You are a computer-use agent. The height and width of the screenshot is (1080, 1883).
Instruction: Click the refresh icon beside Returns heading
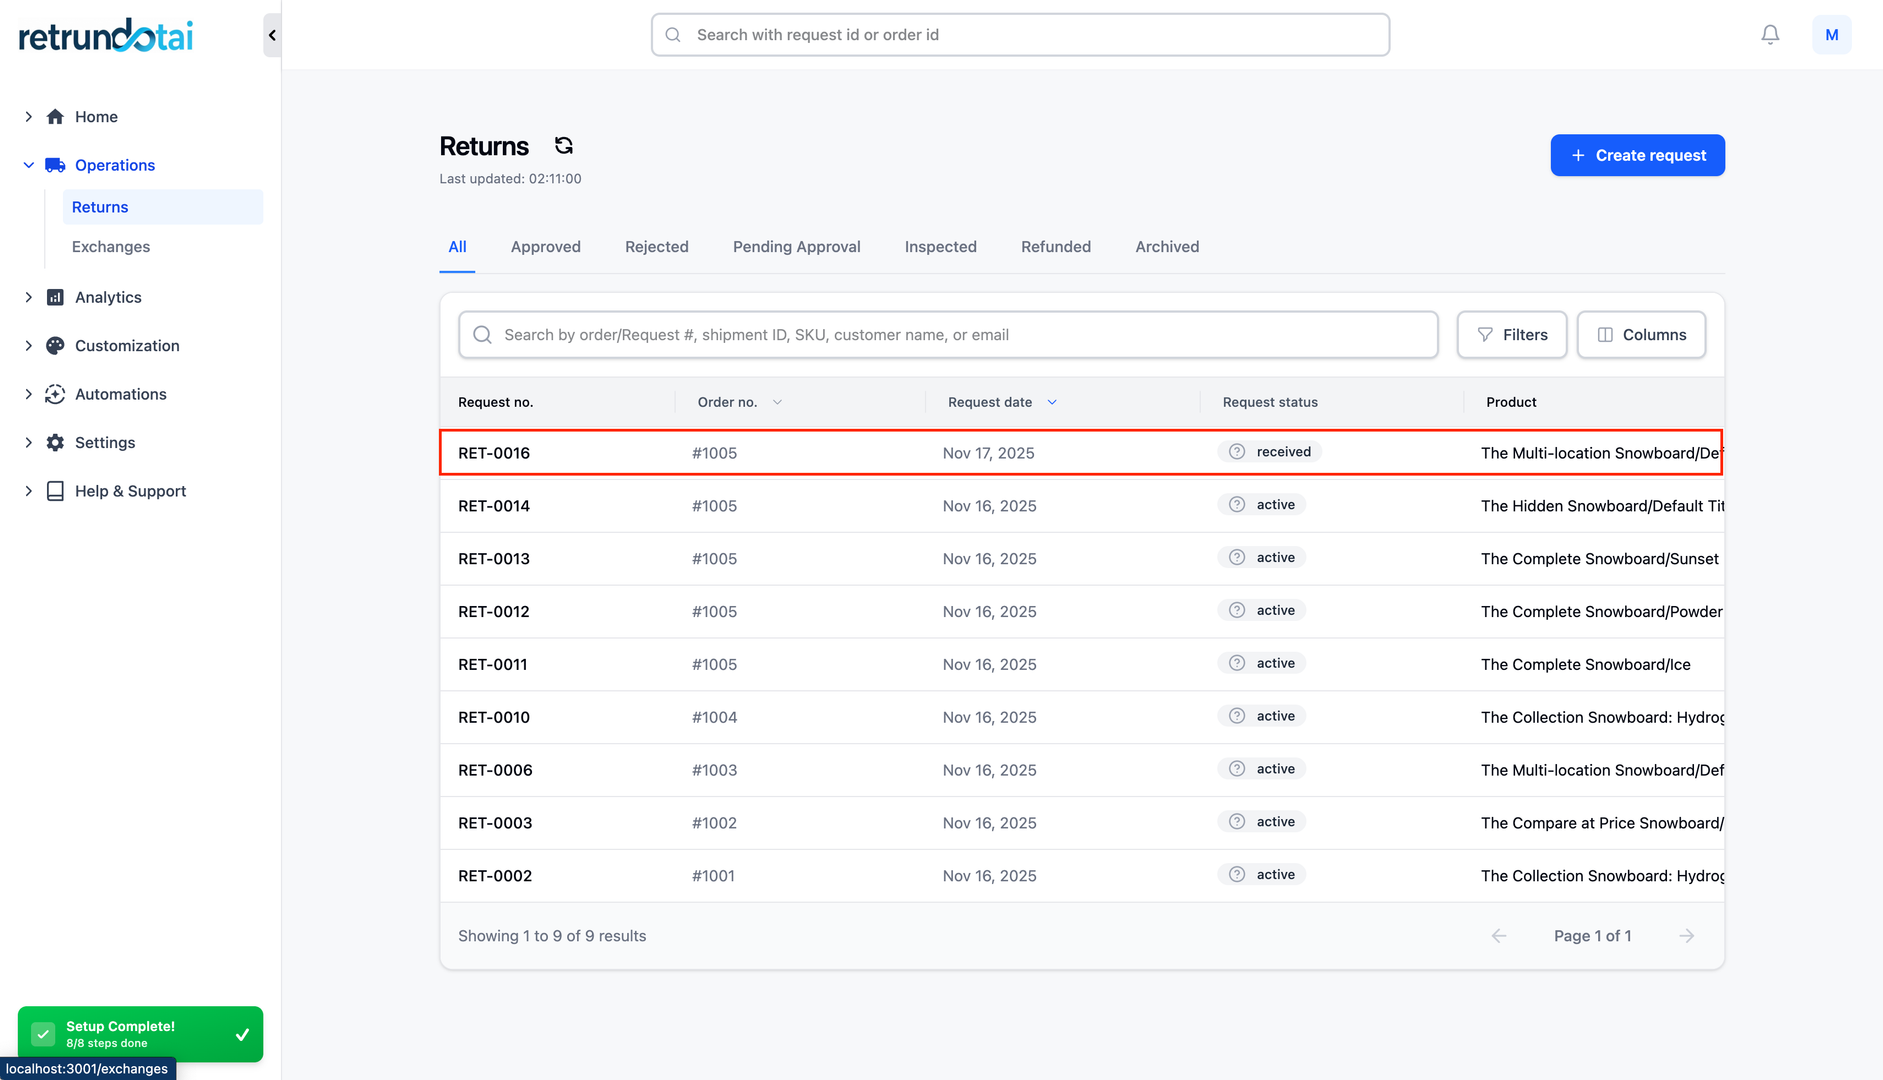pyautogui.click(x=564, y=146)
